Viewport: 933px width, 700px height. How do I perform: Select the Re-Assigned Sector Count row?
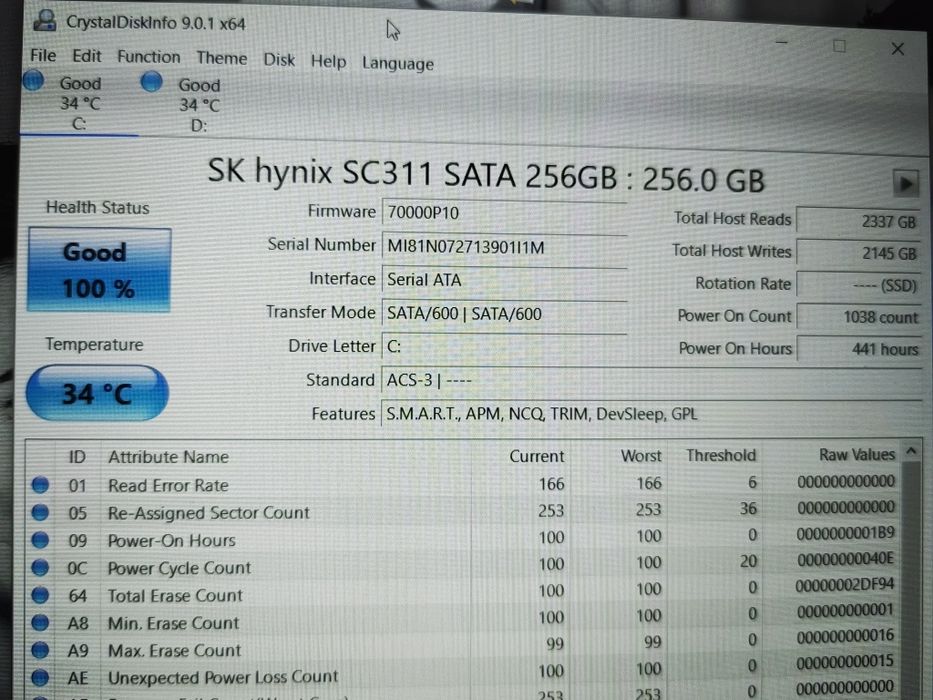464,511
